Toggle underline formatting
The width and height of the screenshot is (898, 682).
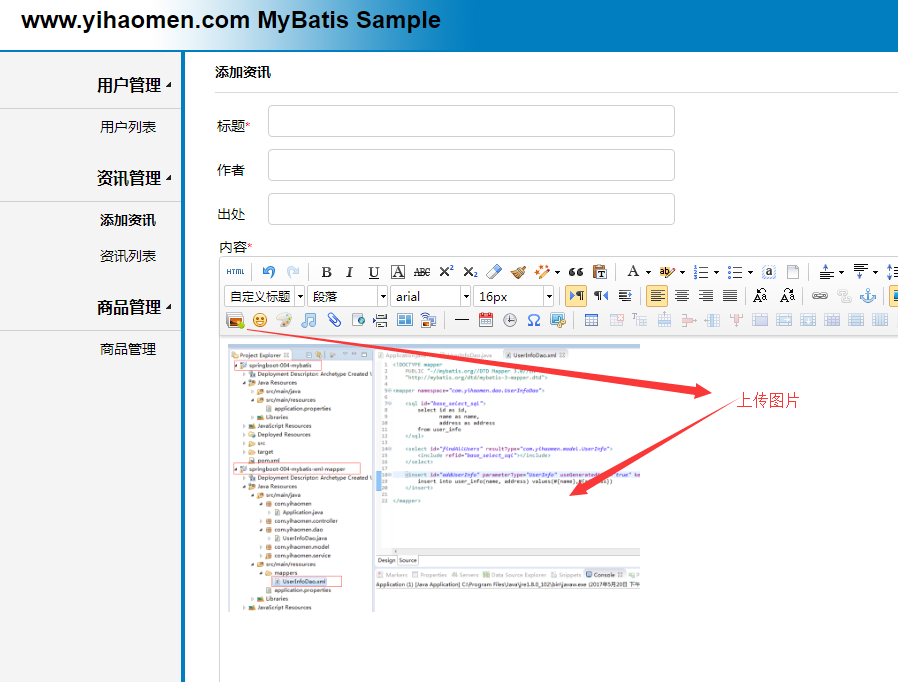point(374,272)
